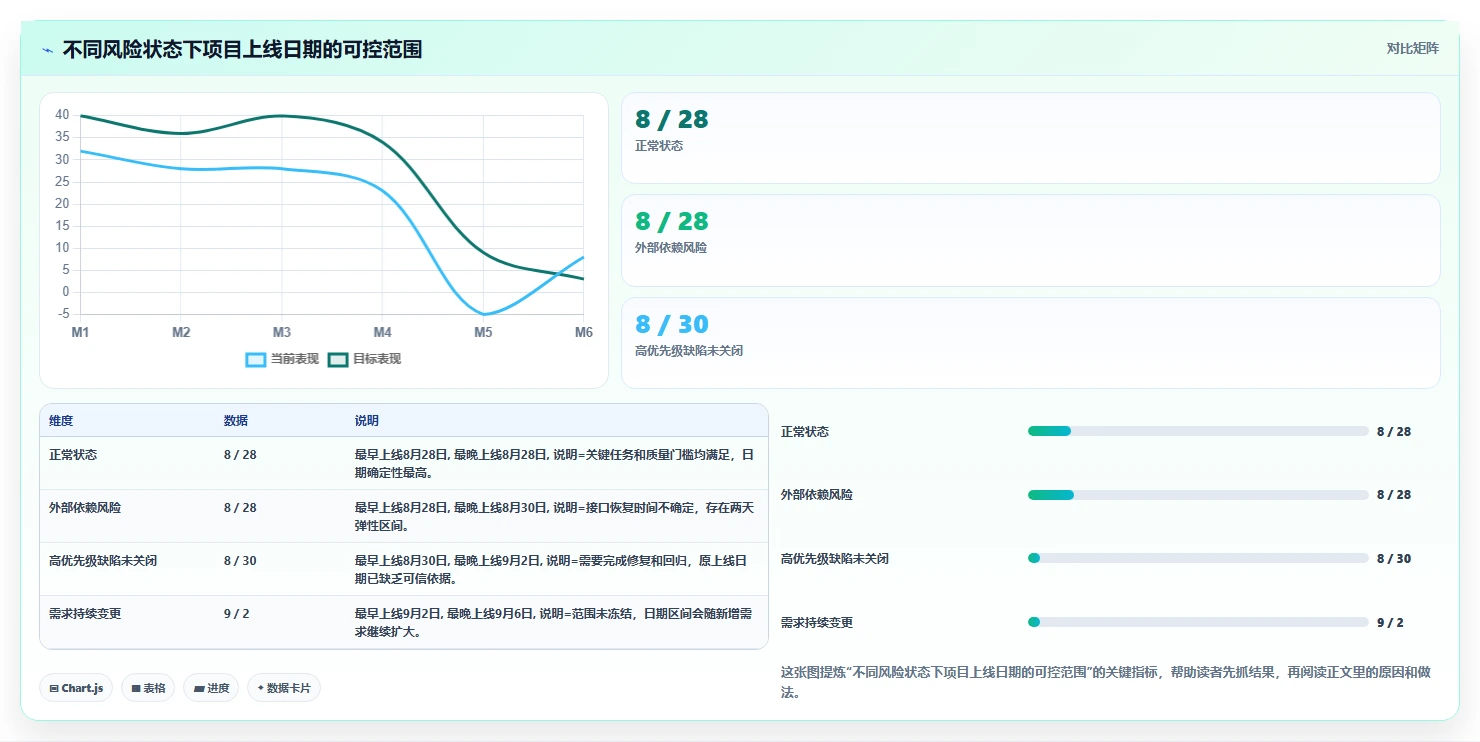Viewport: 1480px width, 742px height.
Task: Click the summary paragraph starting 这张图提炼
Action: 1108,682
